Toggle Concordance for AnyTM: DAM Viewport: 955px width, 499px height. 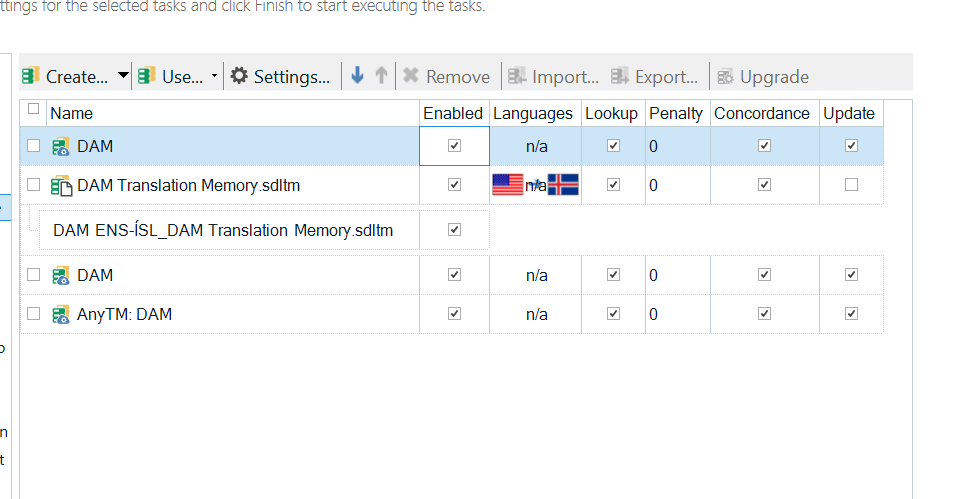pyautogui.click(x=764, y=314)
